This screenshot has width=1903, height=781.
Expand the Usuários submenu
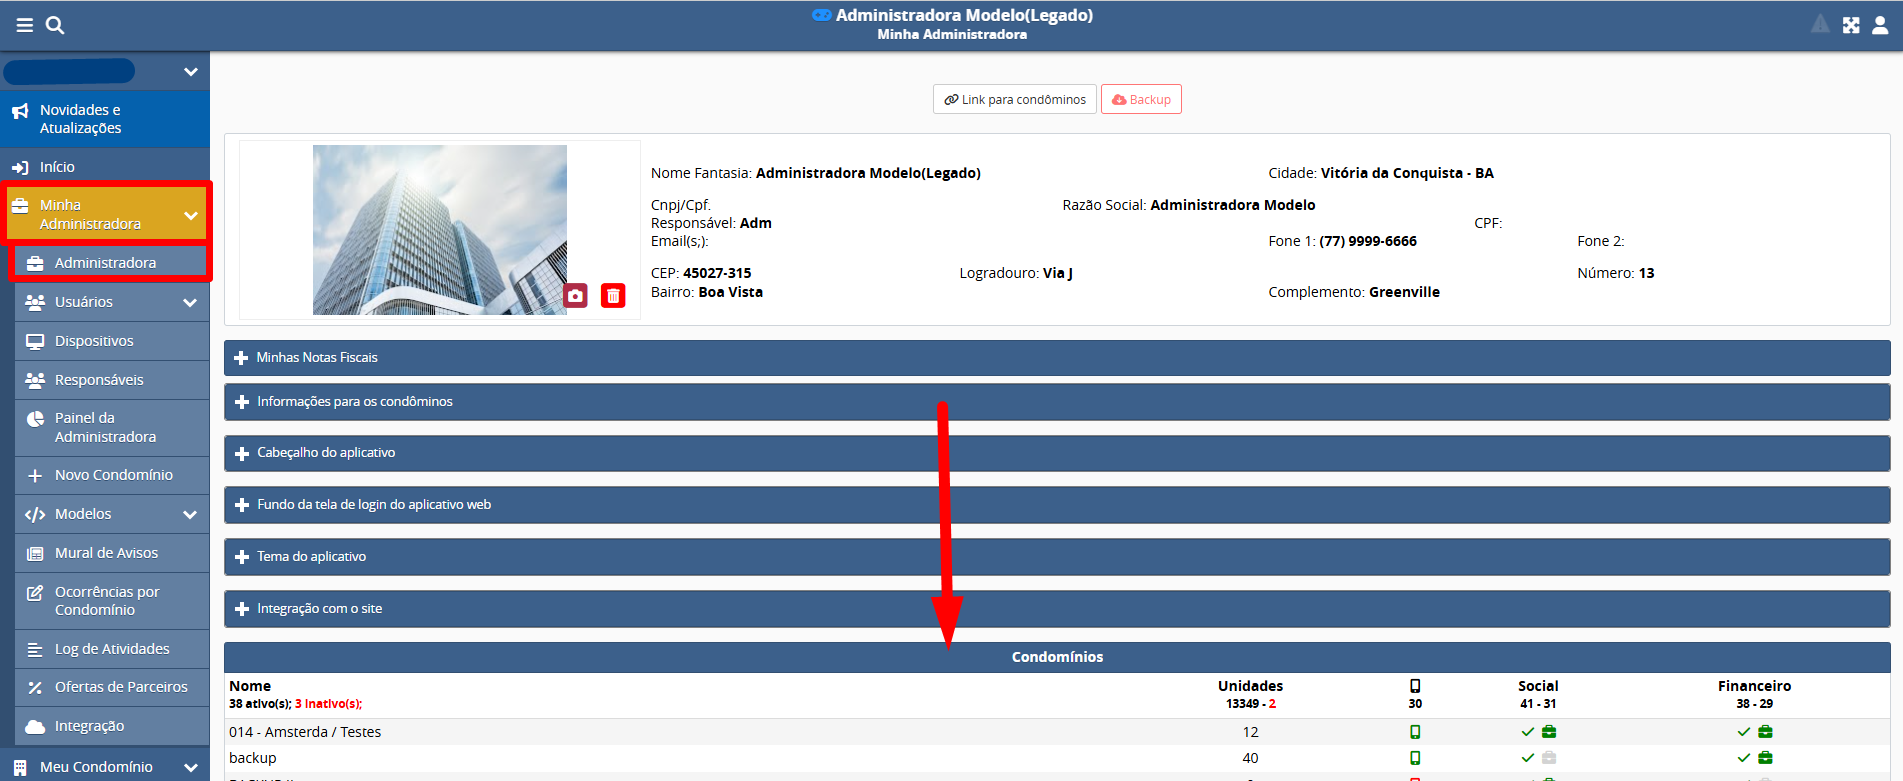[x=190, y=302]
